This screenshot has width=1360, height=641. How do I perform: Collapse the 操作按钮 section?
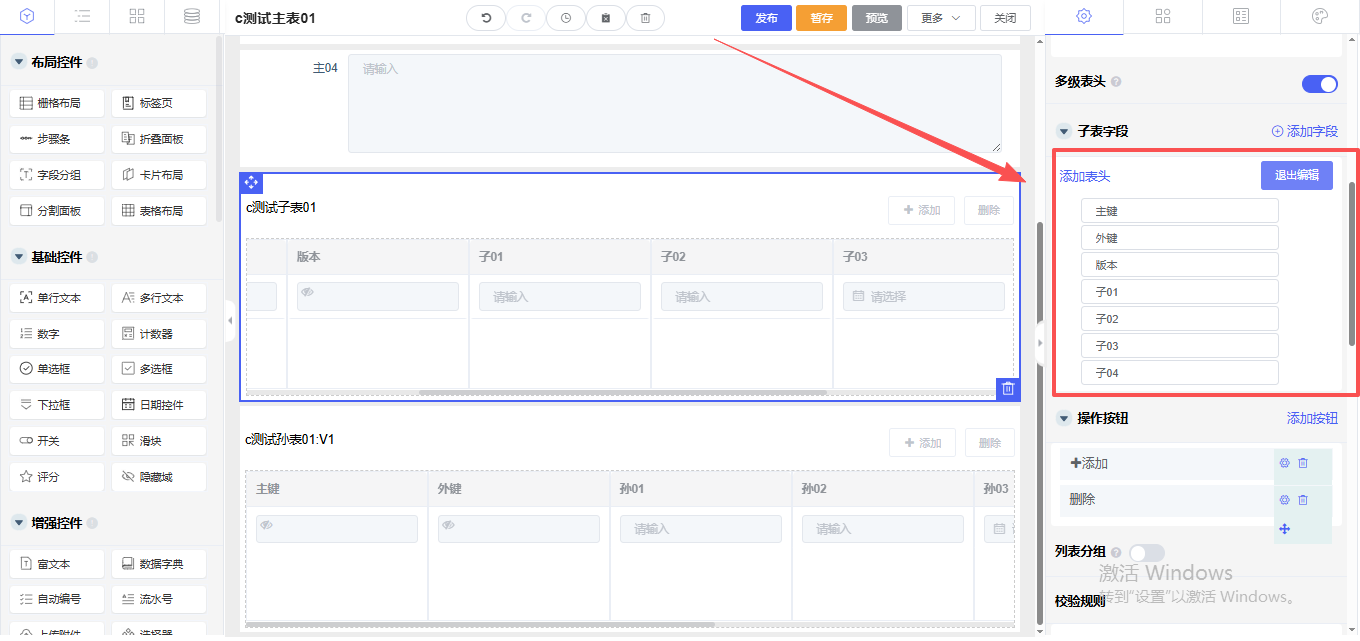[x=1064, y=418]
